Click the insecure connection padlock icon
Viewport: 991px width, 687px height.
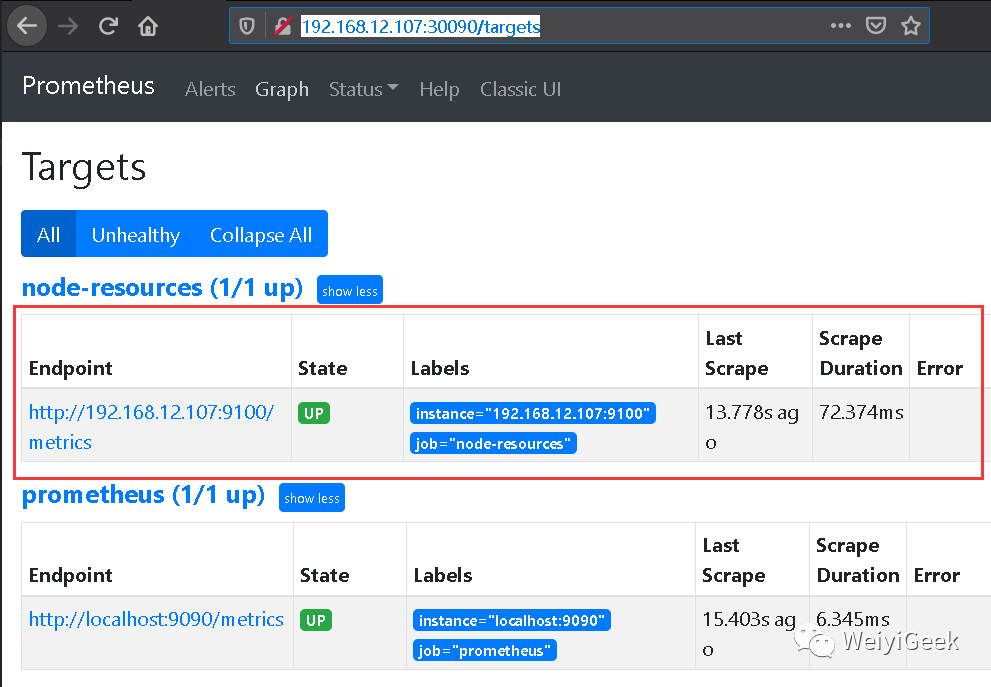pos(283,26)
